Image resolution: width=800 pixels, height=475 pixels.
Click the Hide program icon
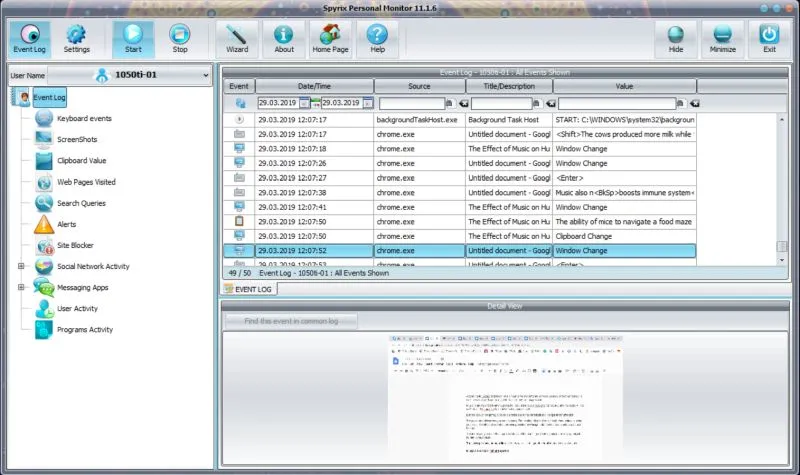click(676, 39)
